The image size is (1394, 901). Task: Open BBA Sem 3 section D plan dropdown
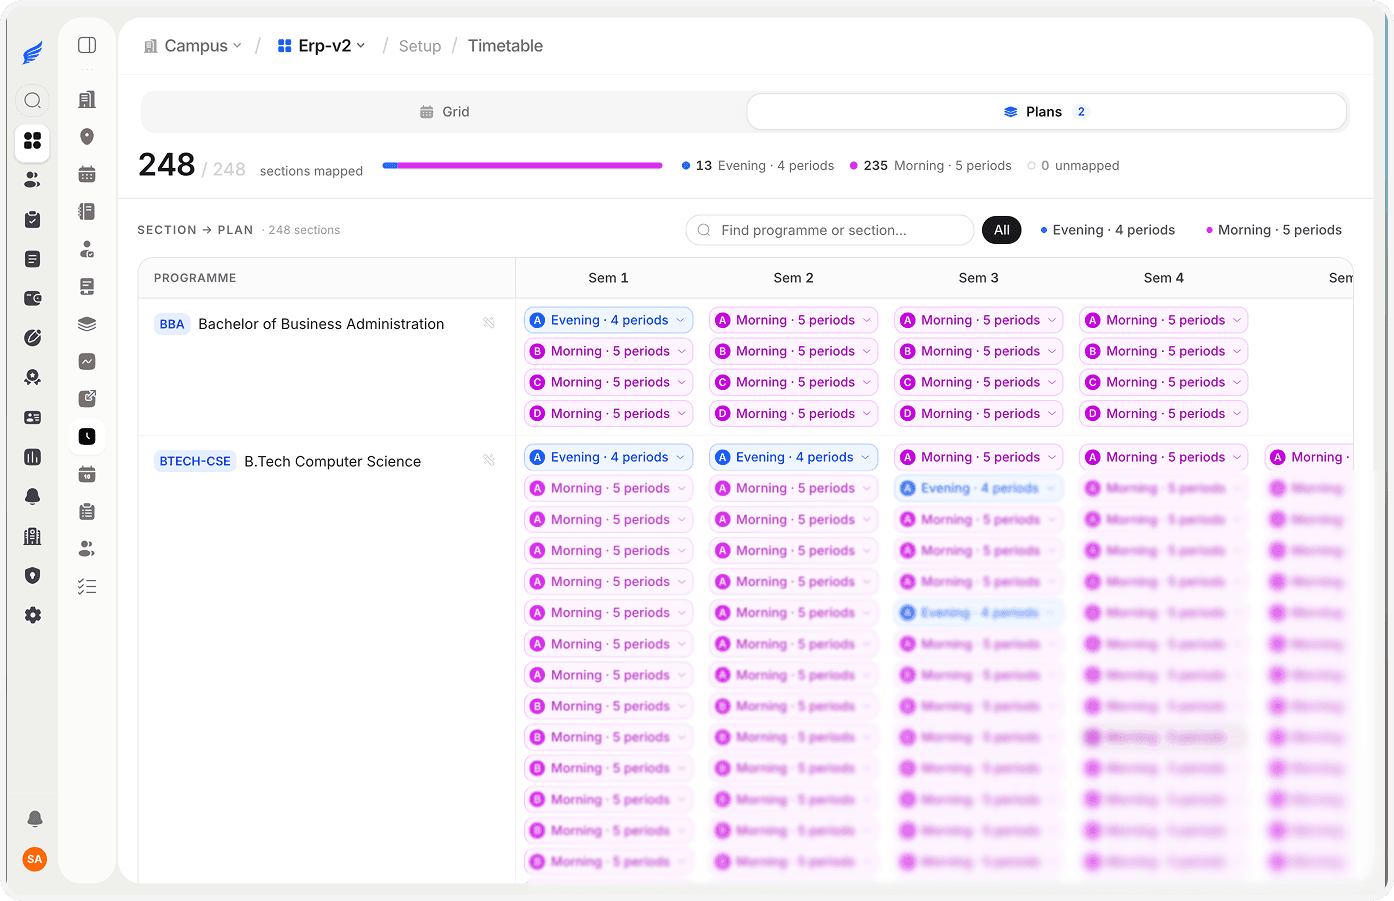coord(979,413)
